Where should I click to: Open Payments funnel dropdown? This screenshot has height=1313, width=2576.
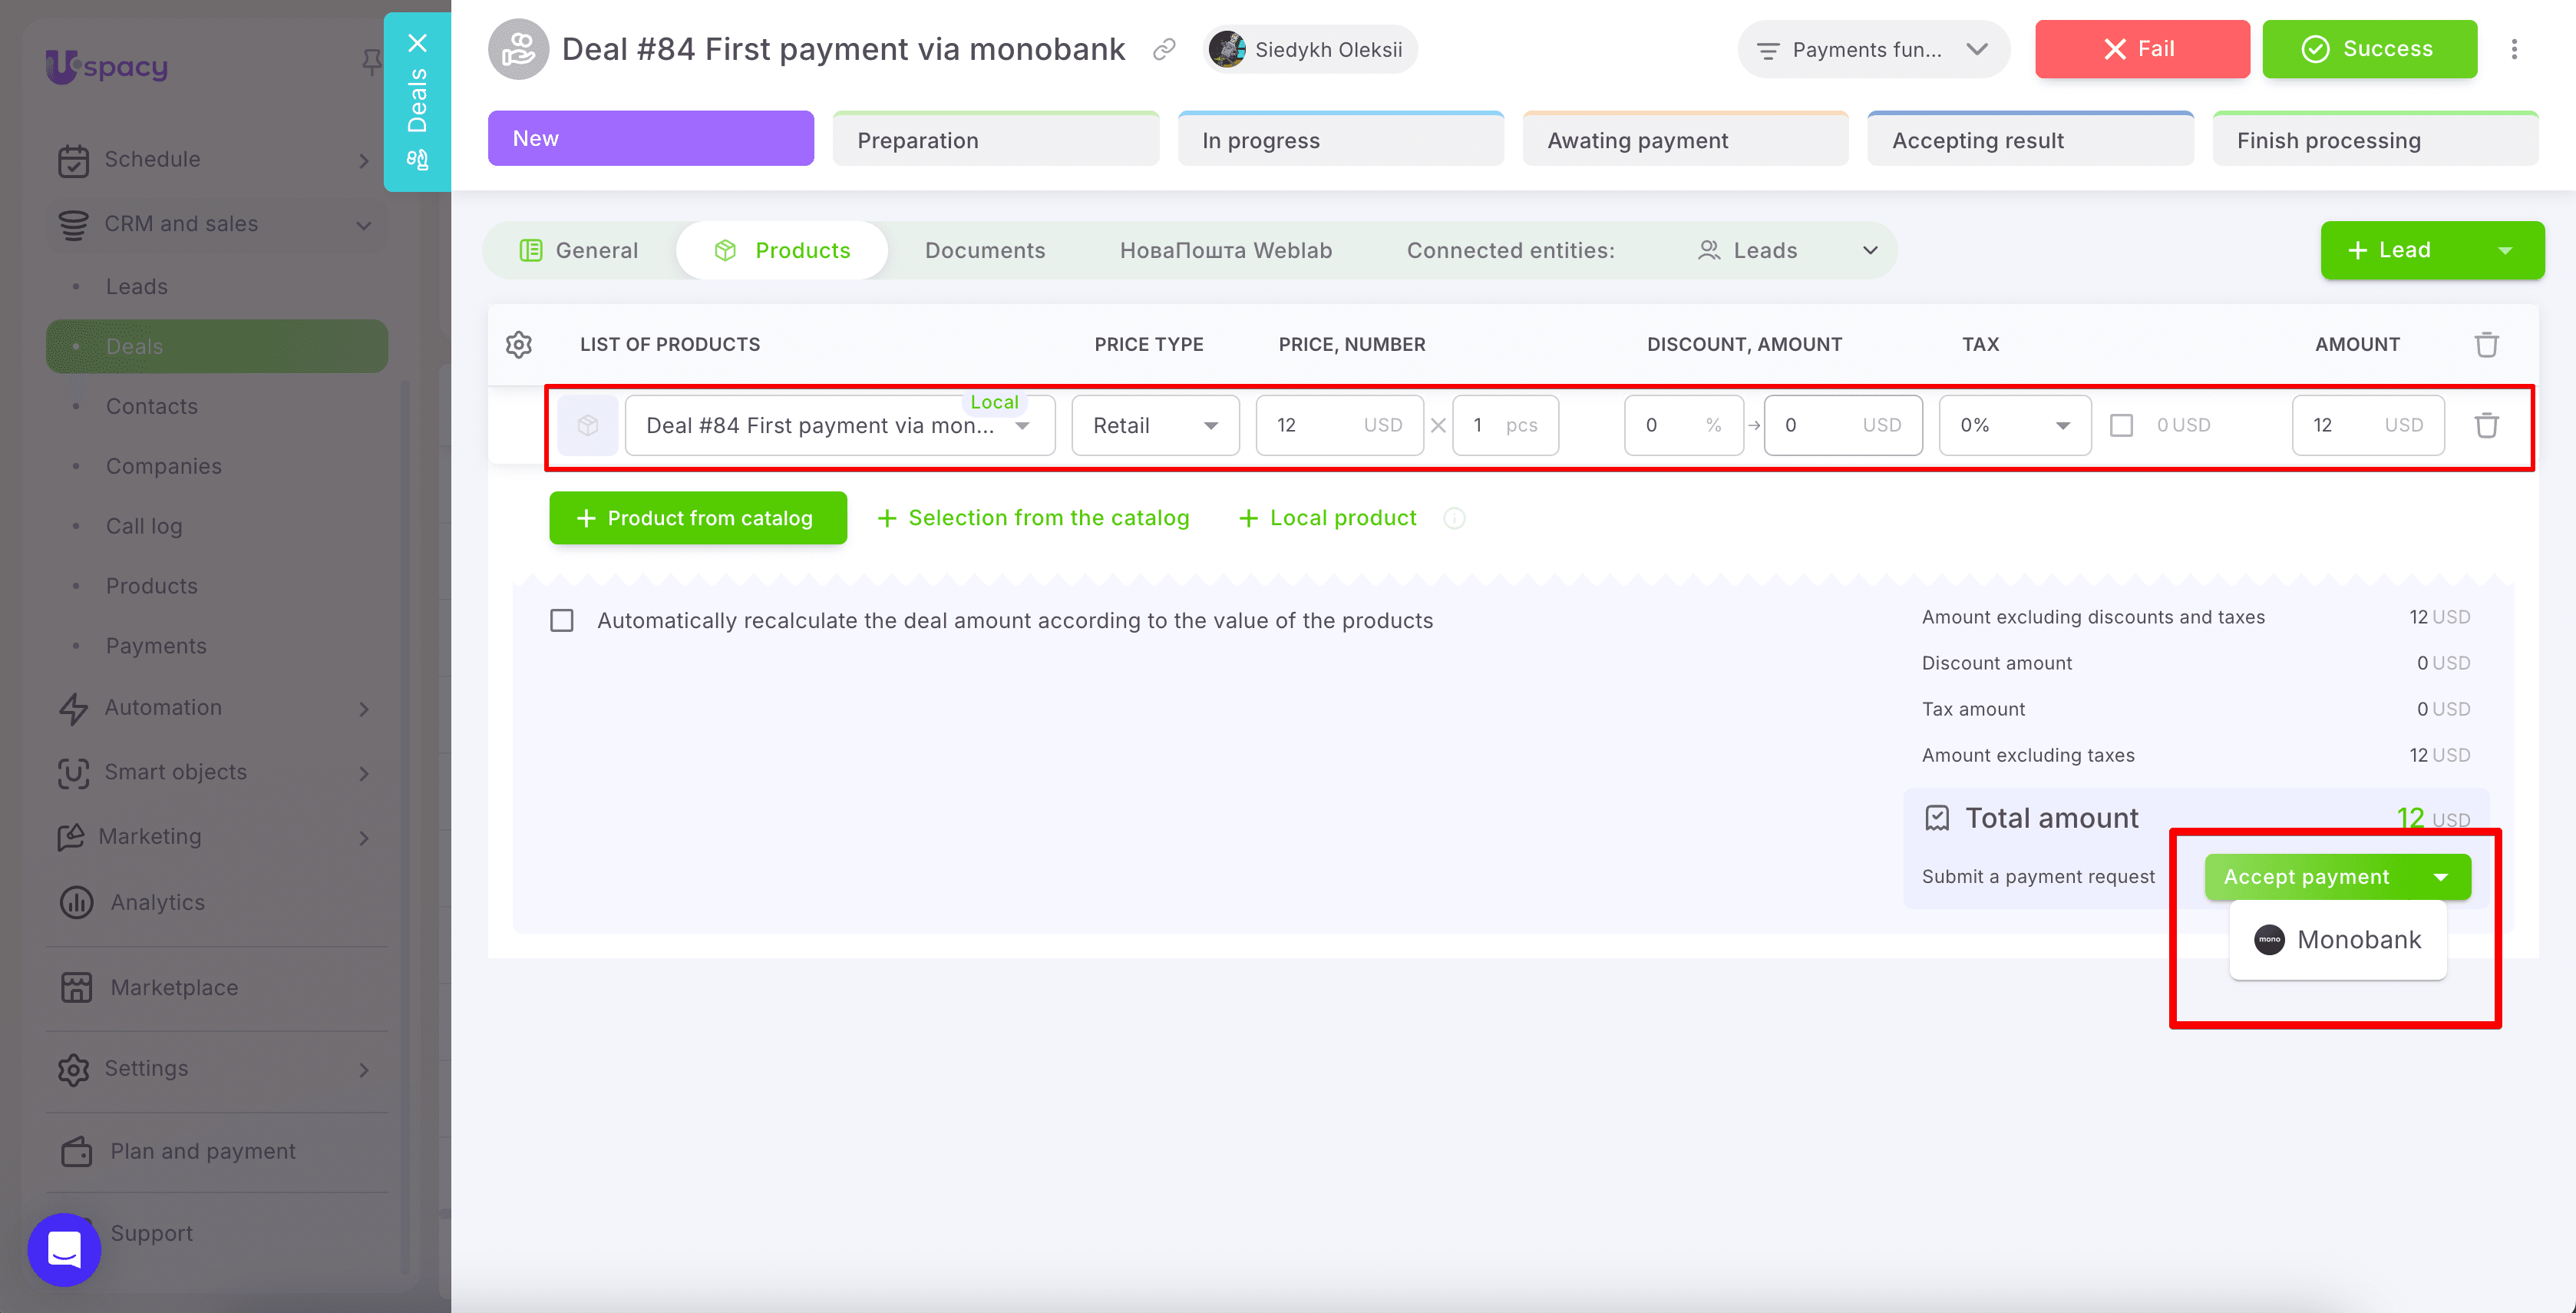1874,49
